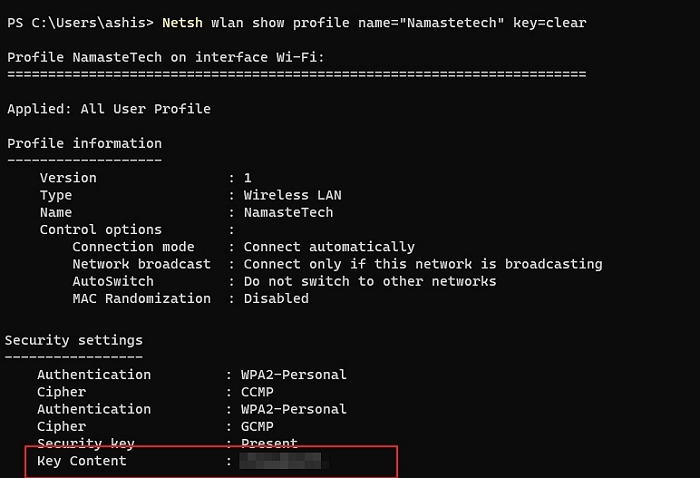
Task: Click the "Do not switch to other networks" text
Action: (x=369, y=281)
